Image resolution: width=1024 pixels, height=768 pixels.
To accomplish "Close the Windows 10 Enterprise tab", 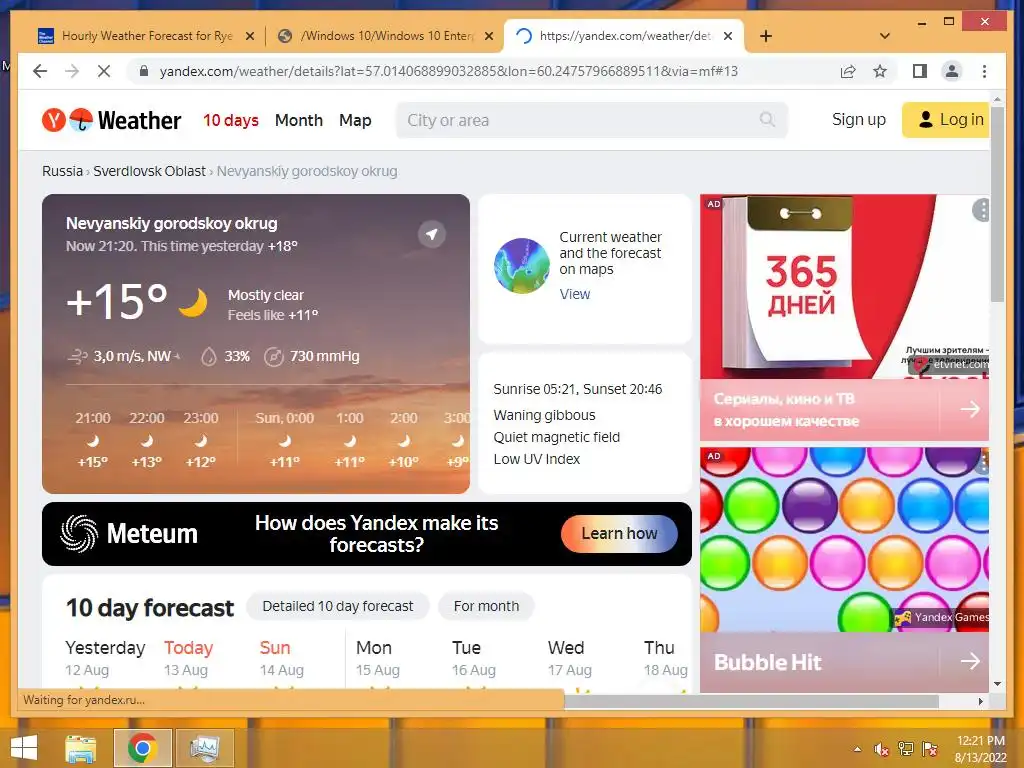I will (x=488, y=37).
